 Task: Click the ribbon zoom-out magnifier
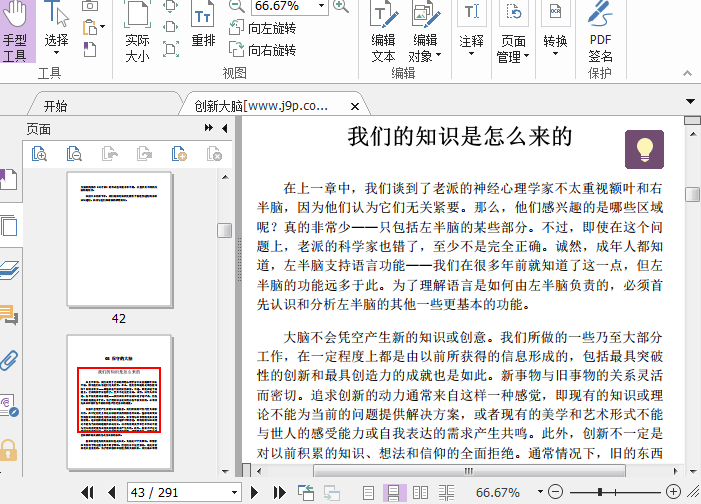237,6
